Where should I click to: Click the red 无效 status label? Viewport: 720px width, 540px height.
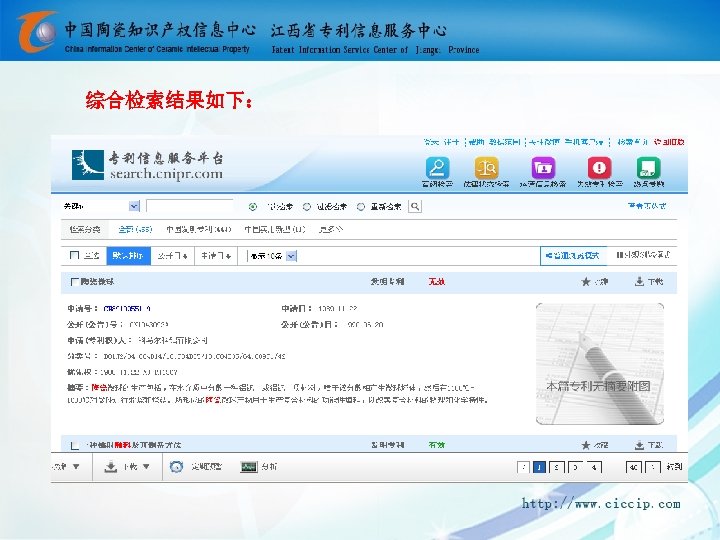pyautogui.click(x=436, y=281)
